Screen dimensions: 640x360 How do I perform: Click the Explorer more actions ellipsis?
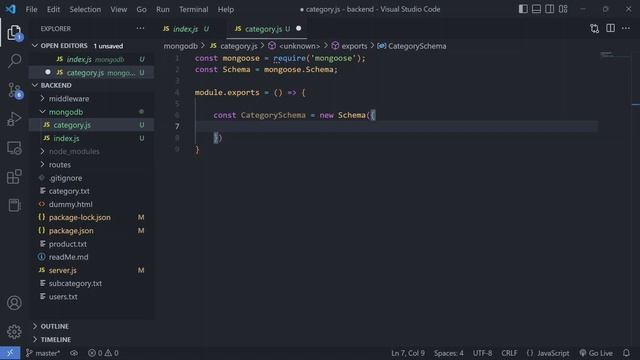click(140, 29)
